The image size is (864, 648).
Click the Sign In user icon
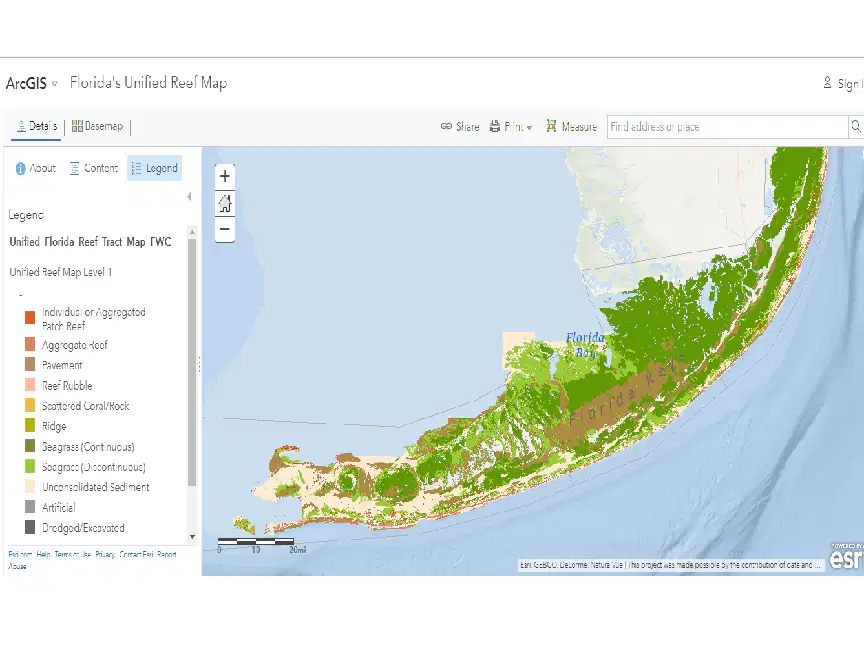point(827,83)
